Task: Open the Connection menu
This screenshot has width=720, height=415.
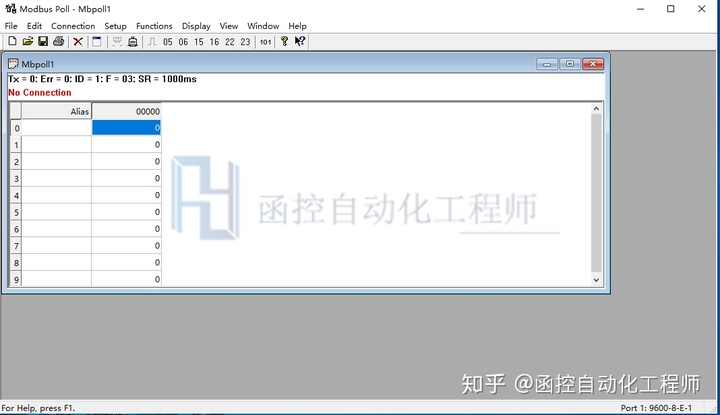Action: 73,26
